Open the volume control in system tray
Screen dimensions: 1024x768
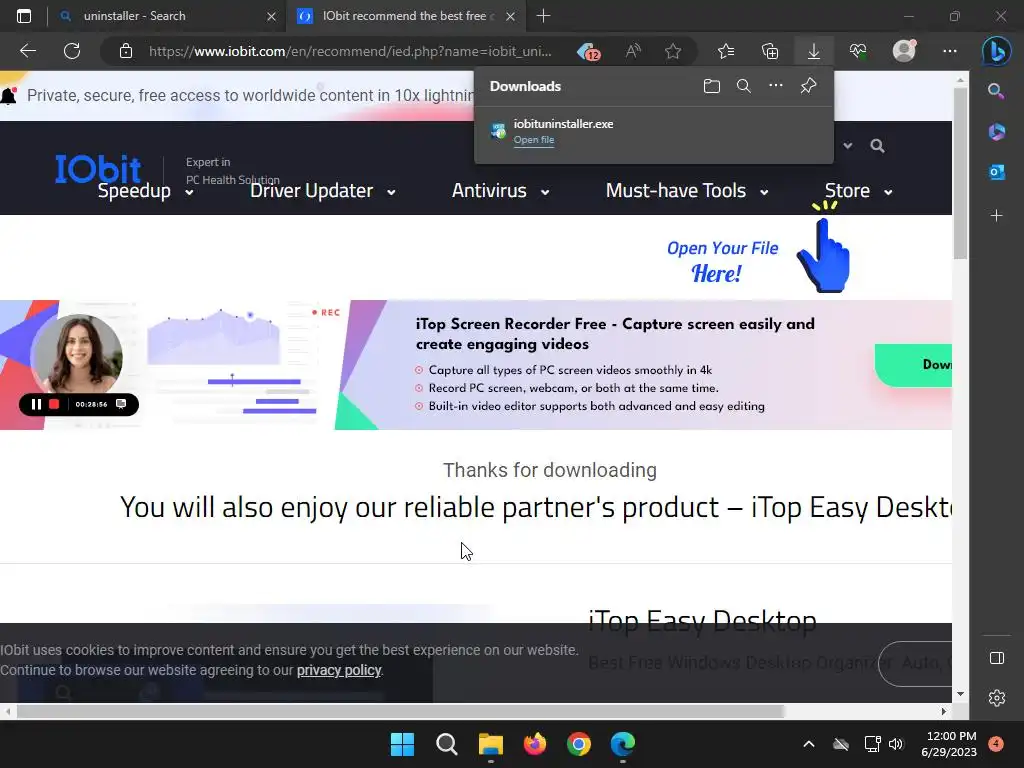(x=896, y=744)
